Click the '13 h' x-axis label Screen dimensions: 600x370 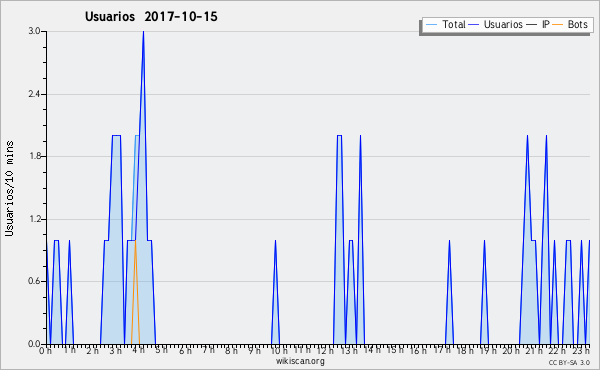click(349, 350)
